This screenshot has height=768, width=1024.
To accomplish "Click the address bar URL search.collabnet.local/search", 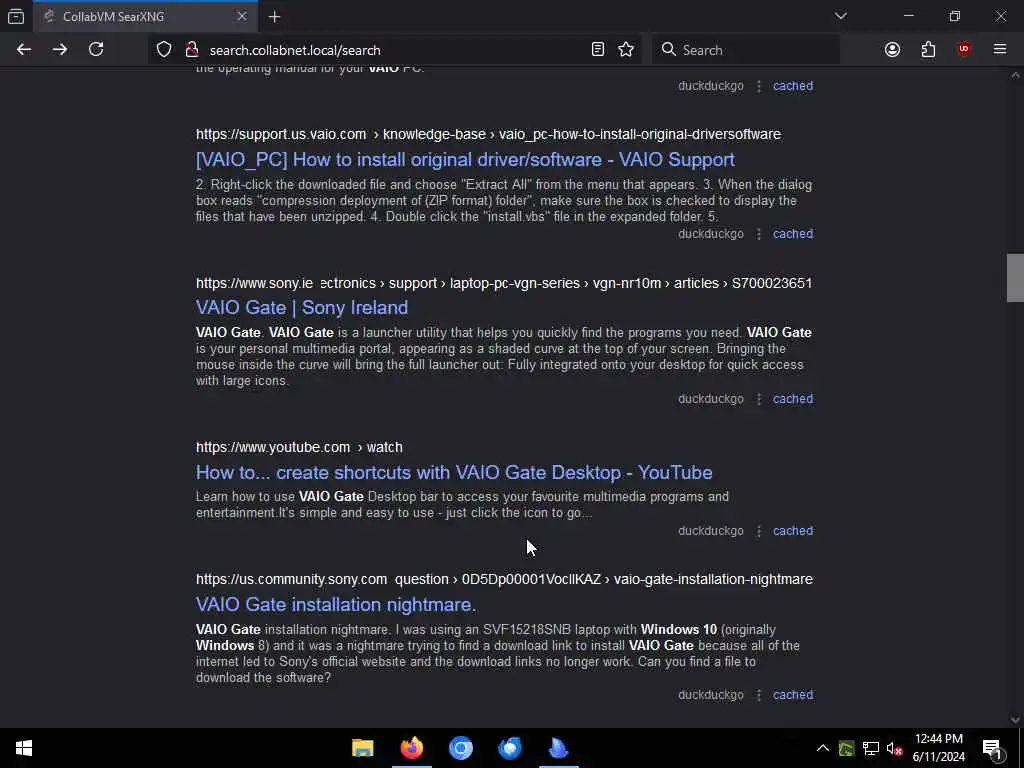I will [295, 50].
